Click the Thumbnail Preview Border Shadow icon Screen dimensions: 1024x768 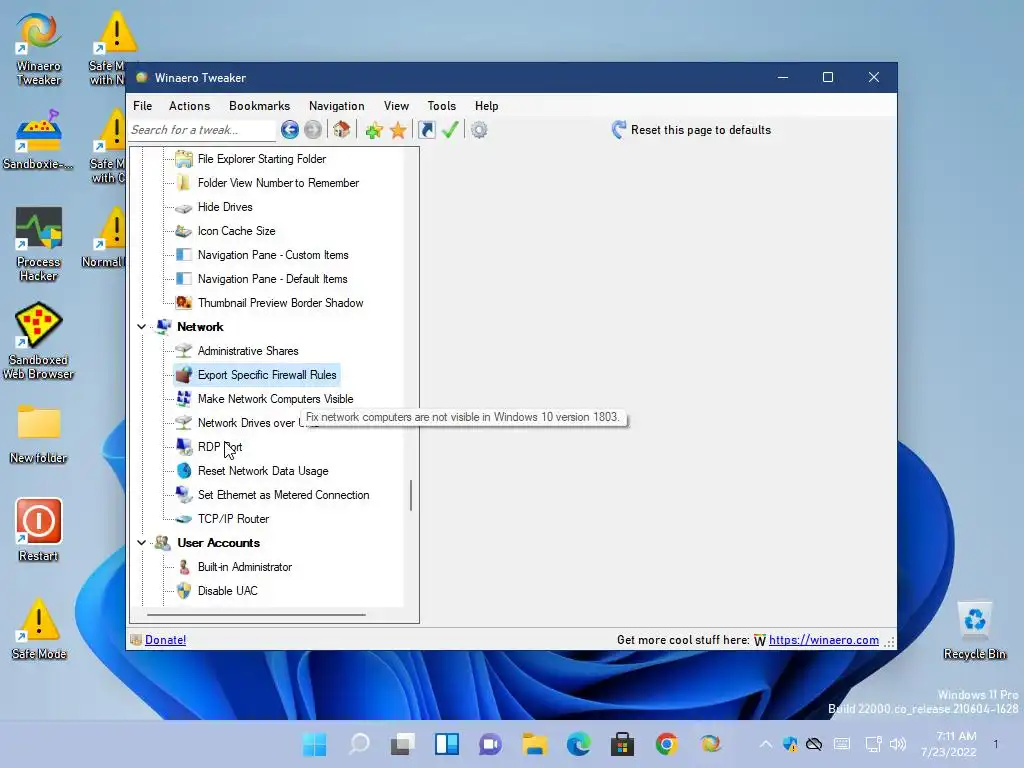point(184,303)
